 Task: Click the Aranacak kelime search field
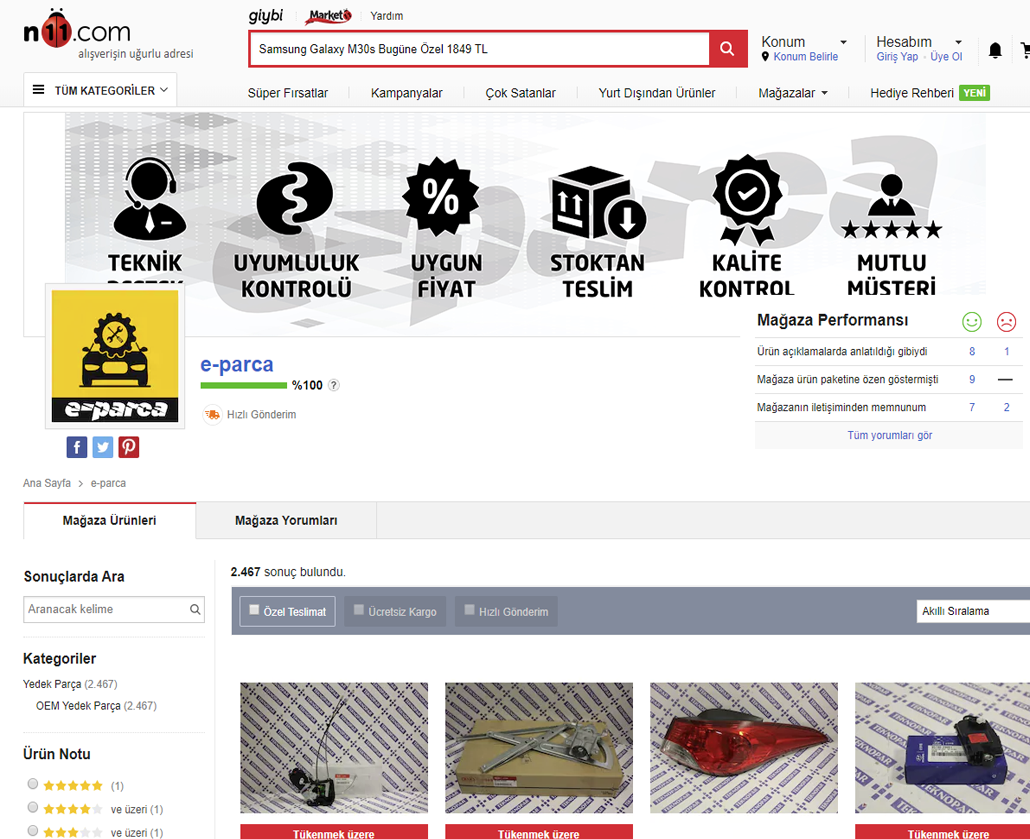[x=105, y=609]
